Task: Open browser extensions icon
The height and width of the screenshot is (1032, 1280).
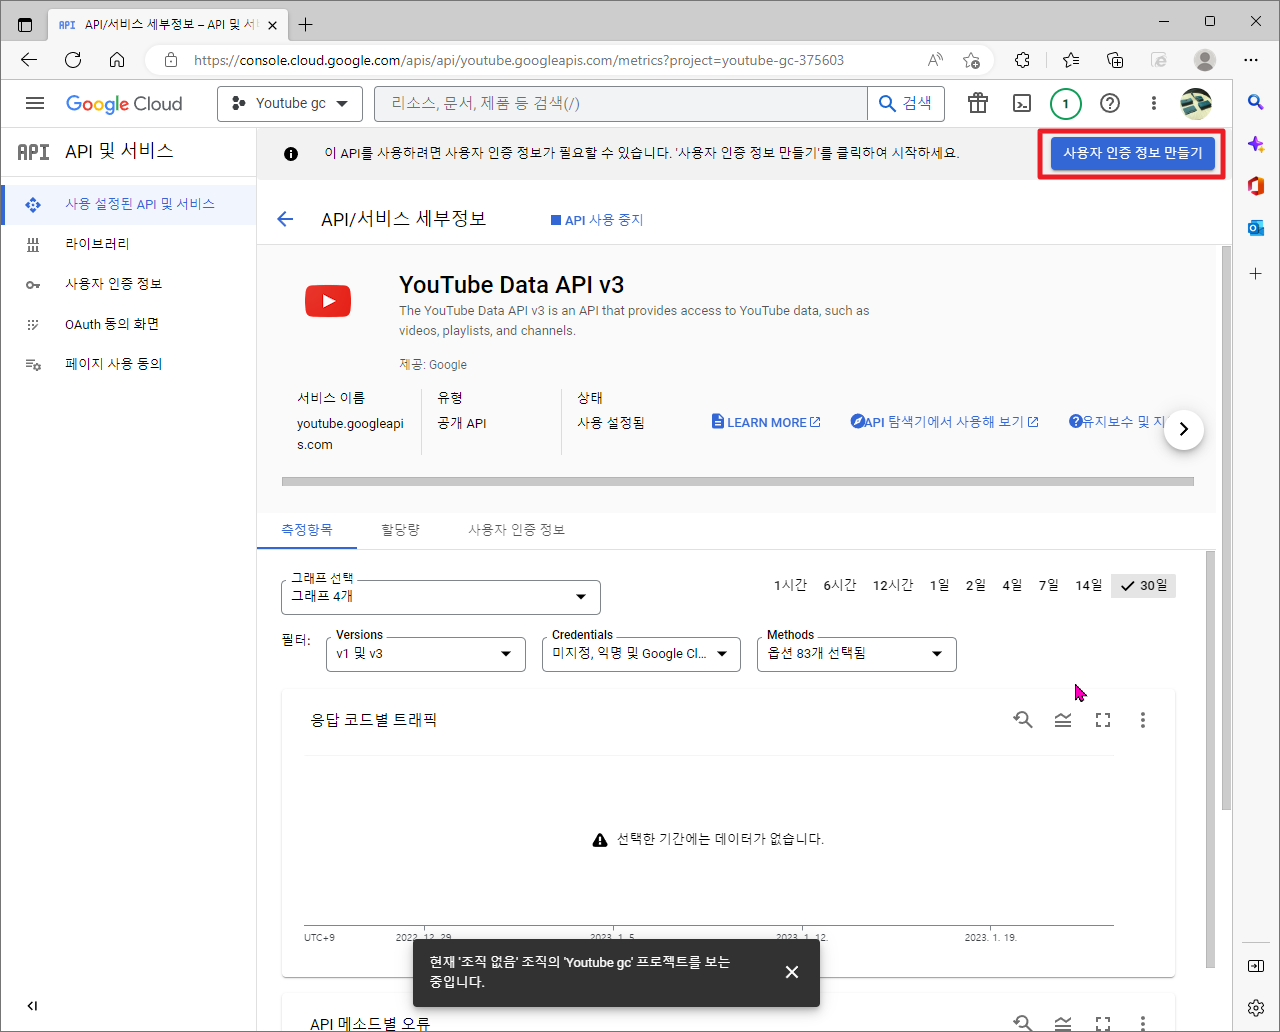Action: tap(1022, 60)
